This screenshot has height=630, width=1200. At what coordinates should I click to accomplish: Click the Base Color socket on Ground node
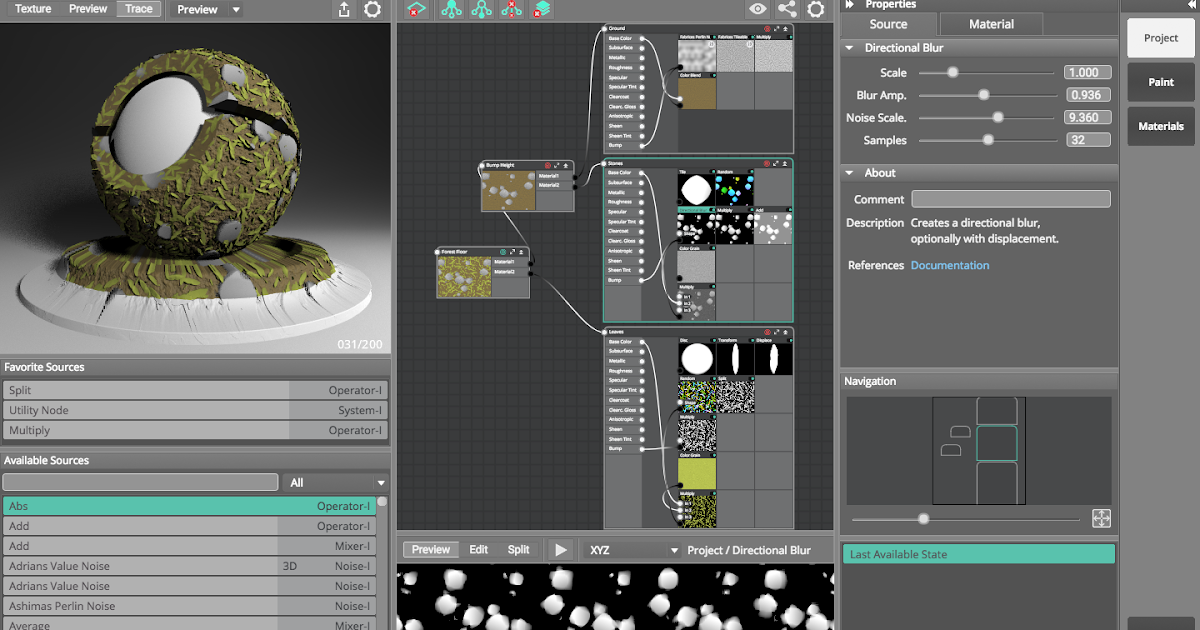click(x=643, y=39)
